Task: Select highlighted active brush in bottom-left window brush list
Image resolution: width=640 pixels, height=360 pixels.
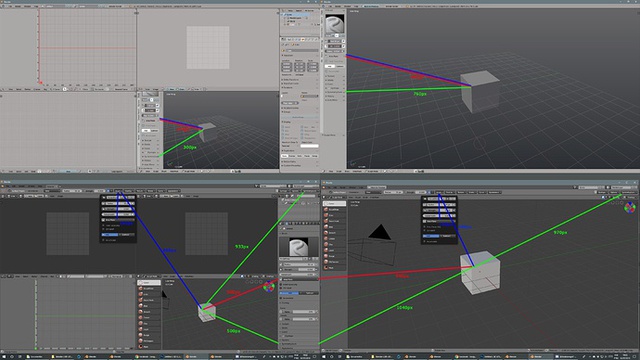Action: coord(149,282)
